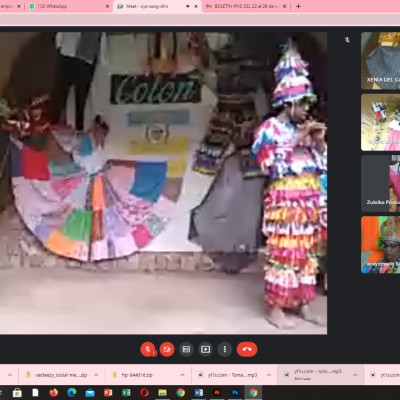
Task: Open the three-dot more options menu
Action: 225,349
